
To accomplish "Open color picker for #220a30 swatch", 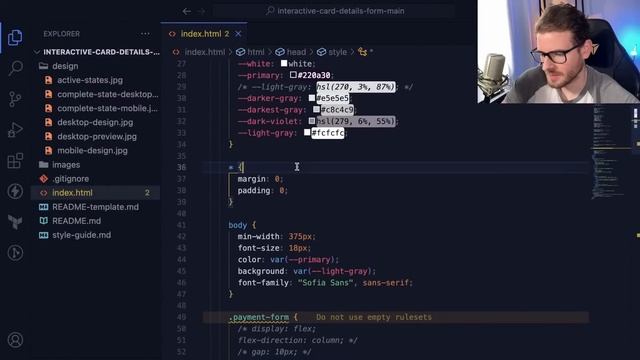I will [293, 75].
